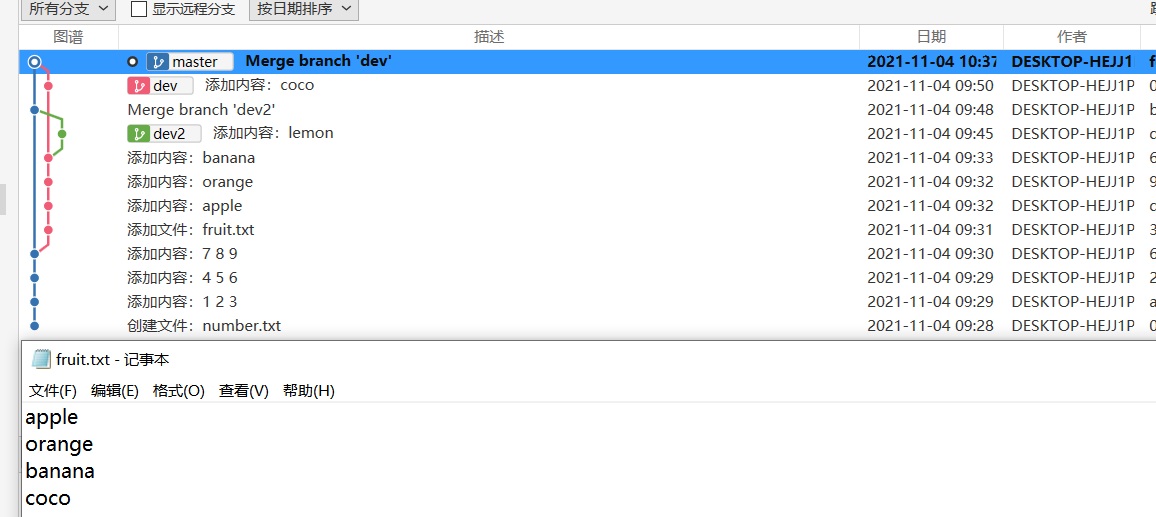The image size is (1156, 517).
Task: Click the date 2021-11-04 09:50
Action: (930, 86)
